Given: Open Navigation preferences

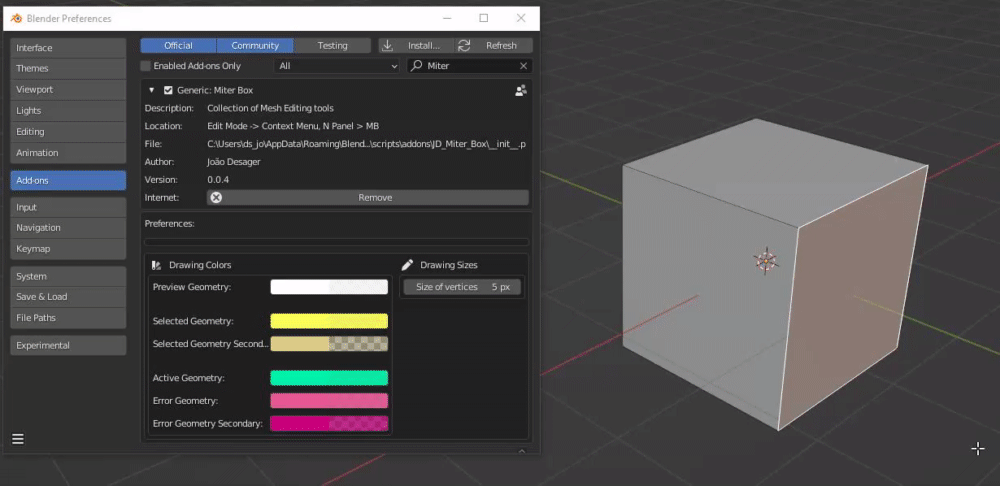Looking at the screenshot, I should coord(68,228).
